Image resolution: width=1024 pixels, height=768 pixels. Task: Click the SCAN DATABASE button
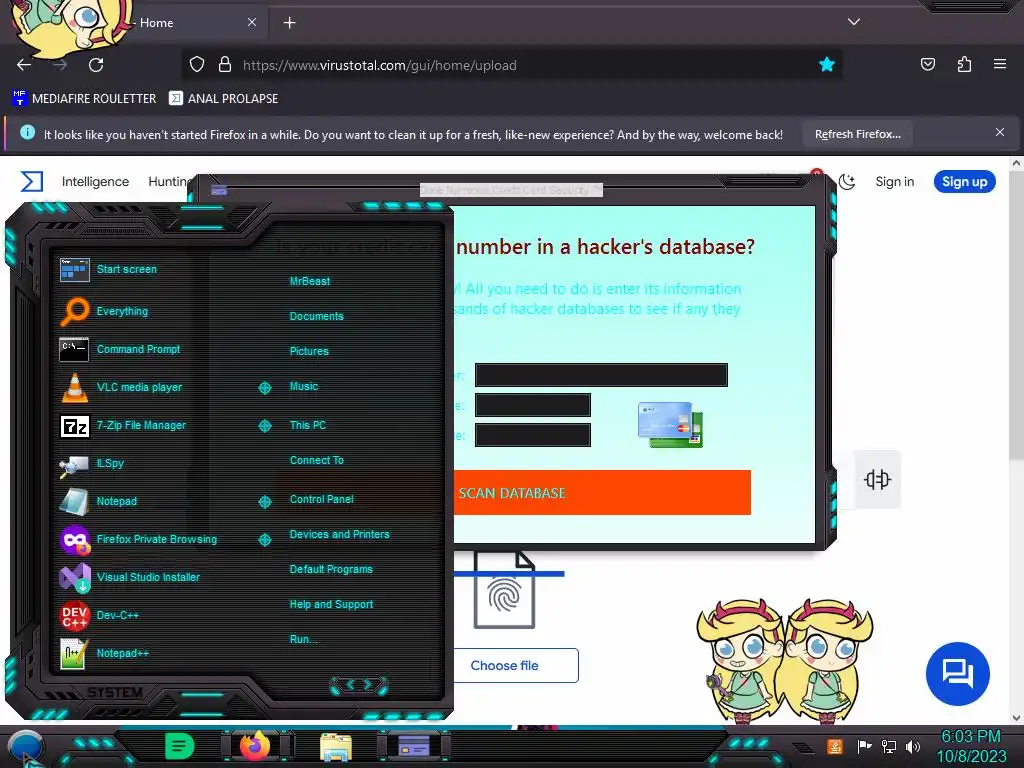602,492
